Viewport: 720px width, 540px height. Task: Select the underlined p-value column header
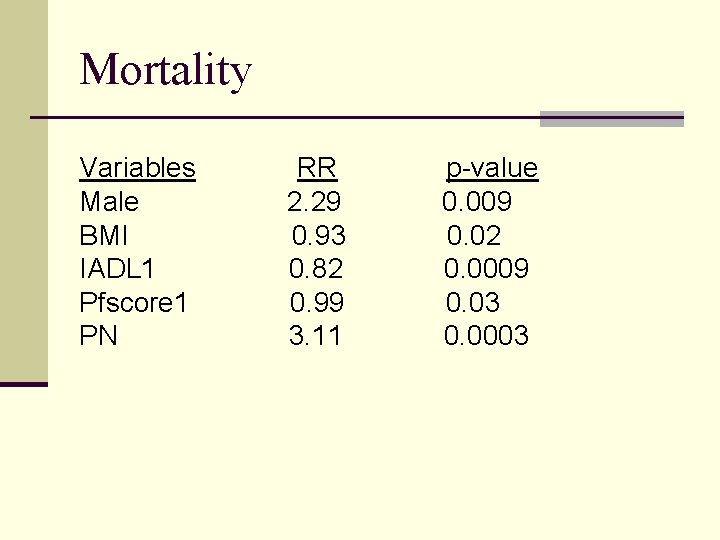click(491, 168)
